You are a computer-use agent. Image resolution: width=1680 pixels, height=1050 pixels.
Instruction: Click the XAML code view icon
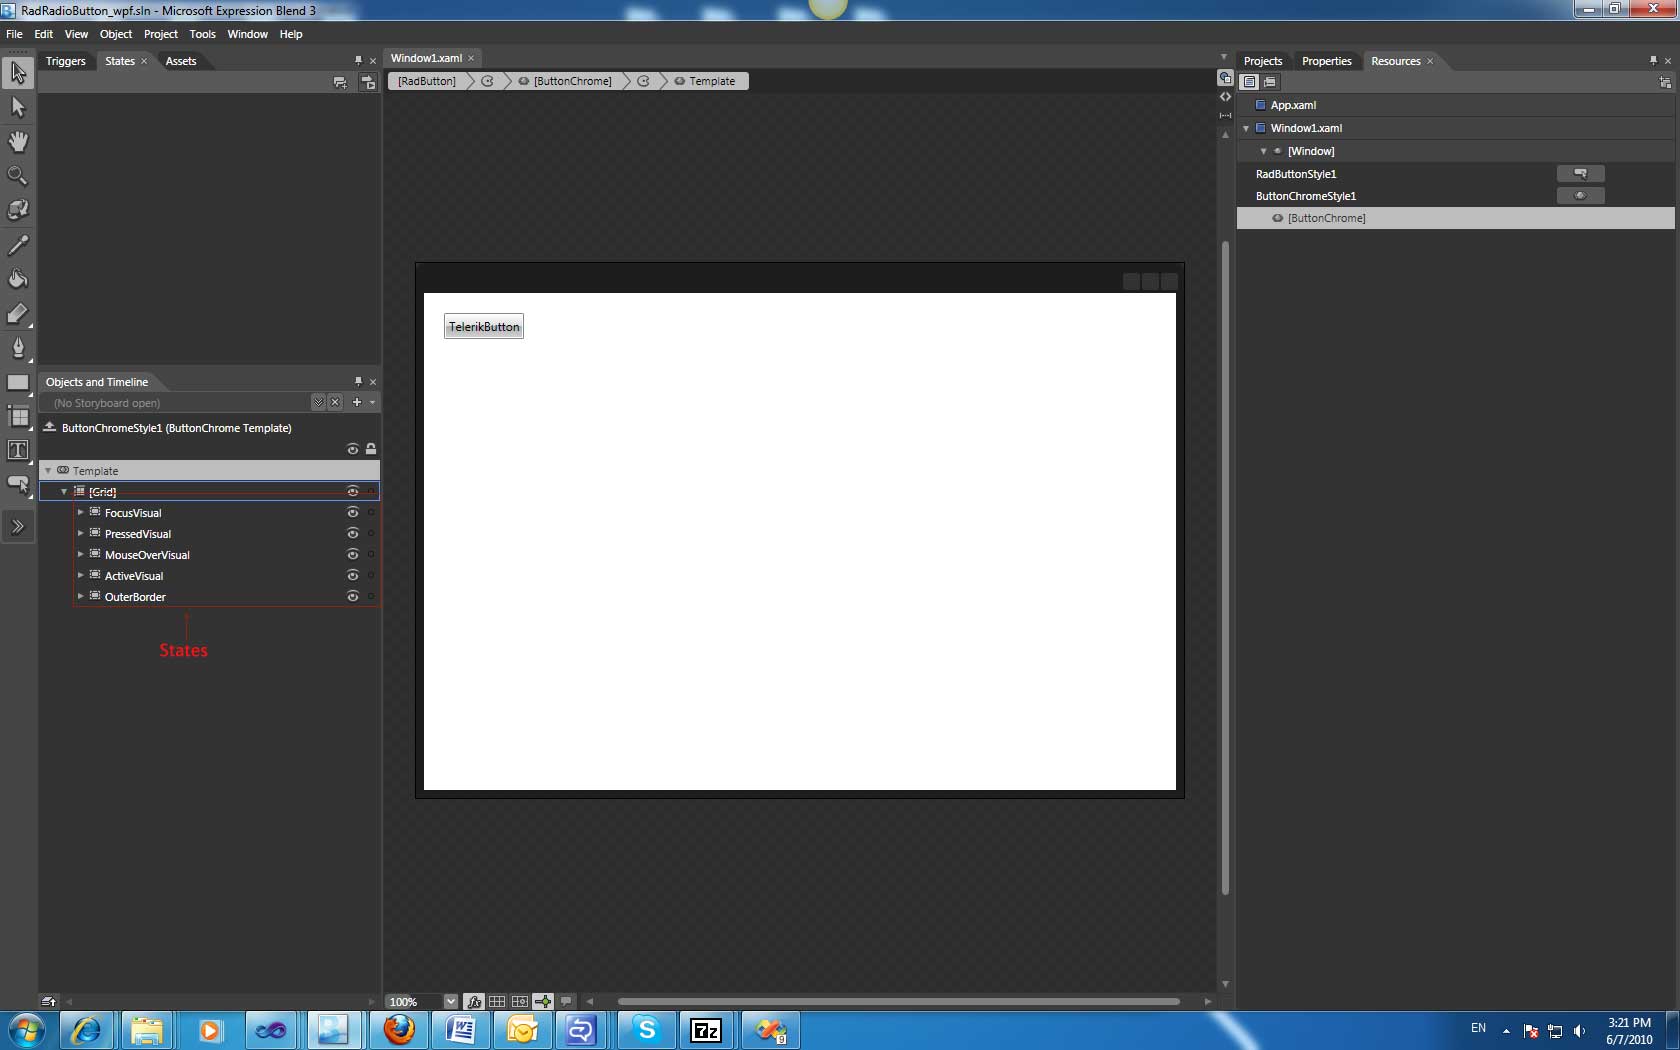1225,97
